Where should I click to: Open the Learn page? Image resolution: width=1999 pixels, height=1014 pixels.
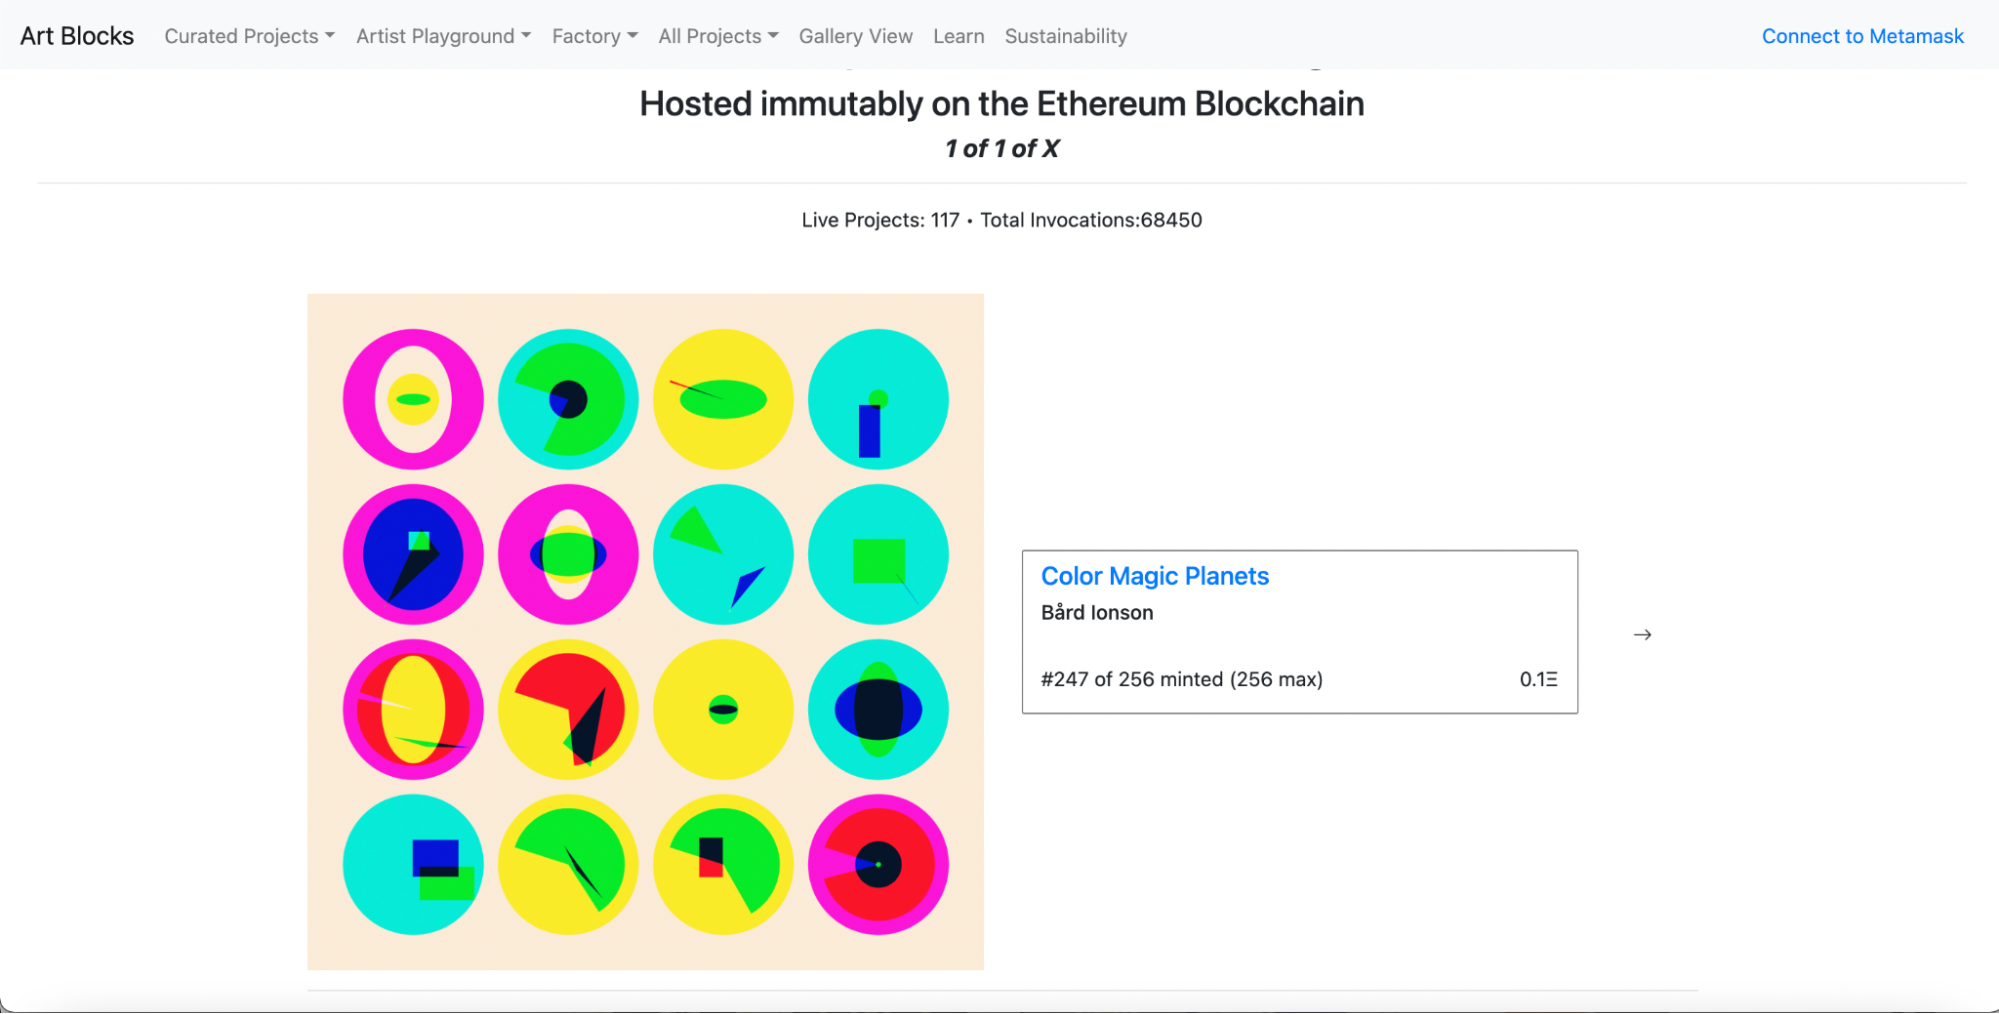959,36
